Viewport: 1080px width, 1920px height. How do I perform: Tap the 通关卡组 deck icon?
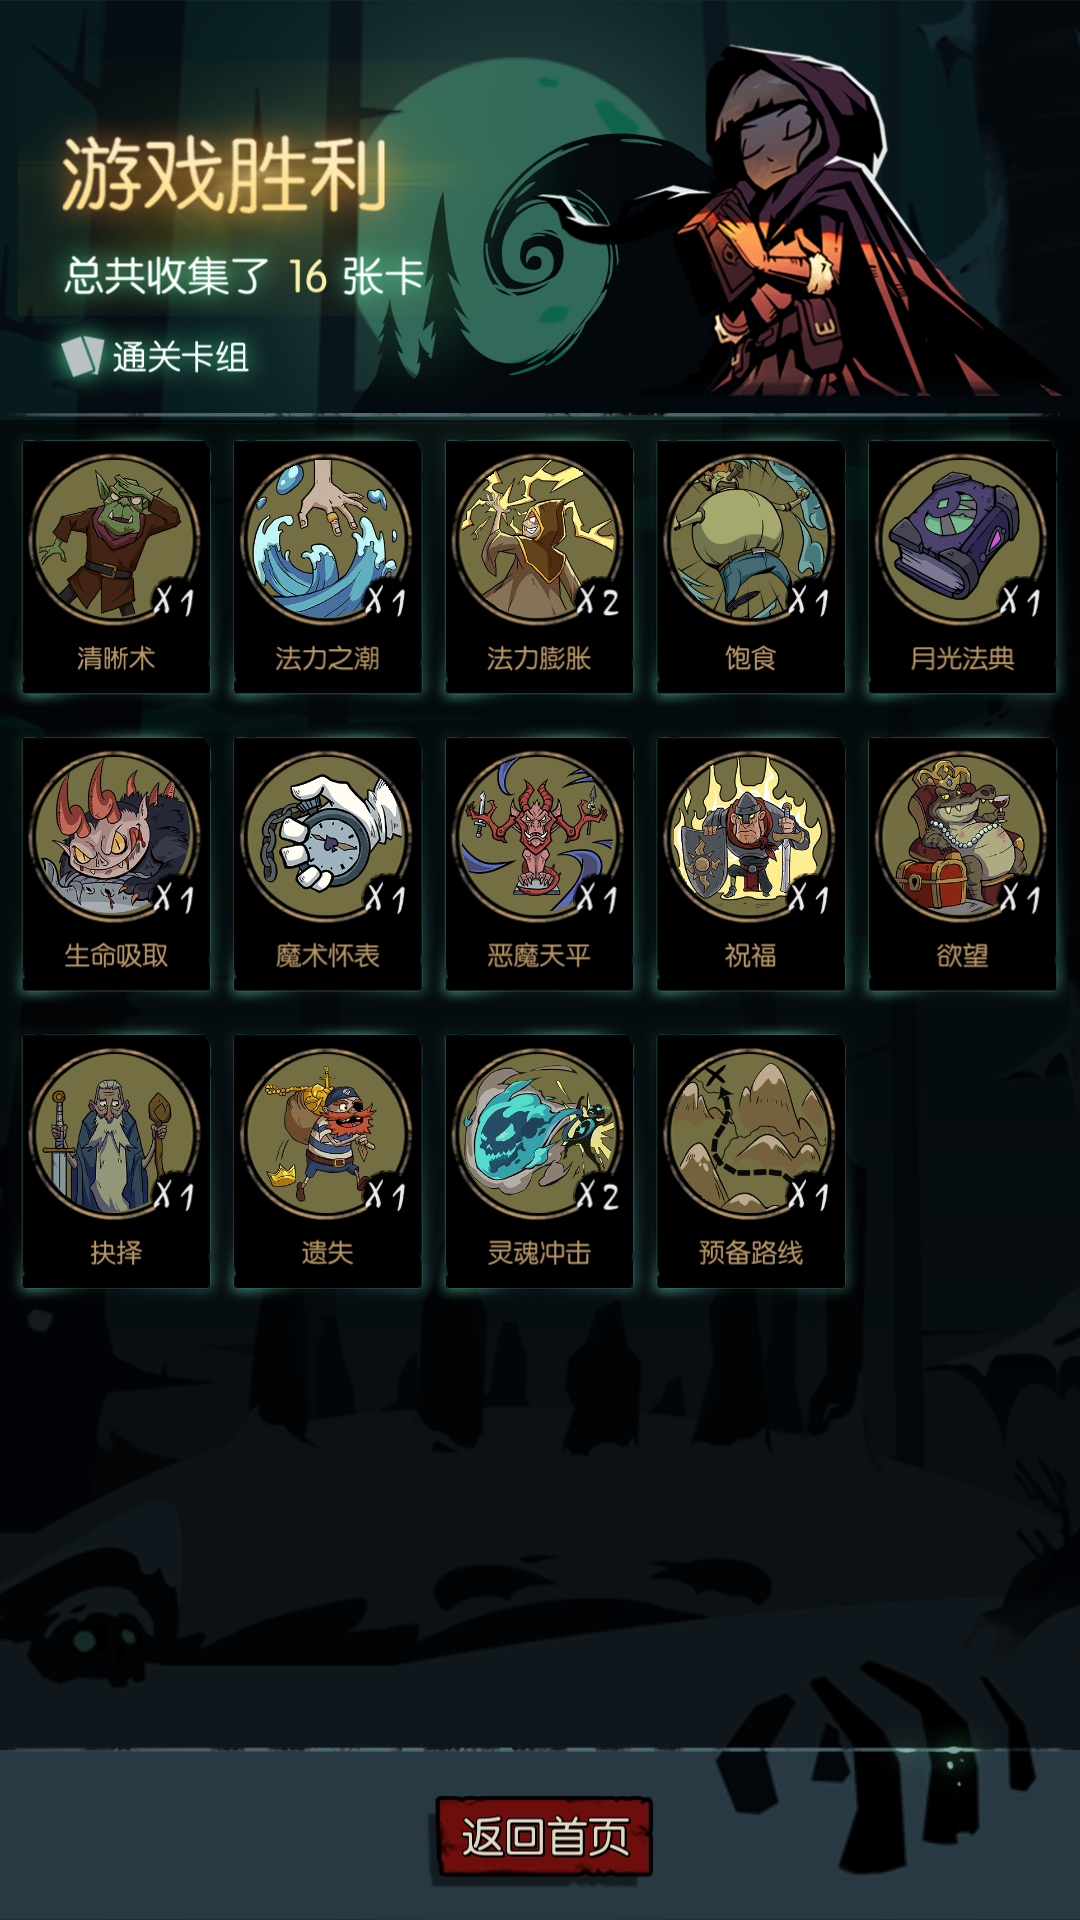(x=82, y=356)
